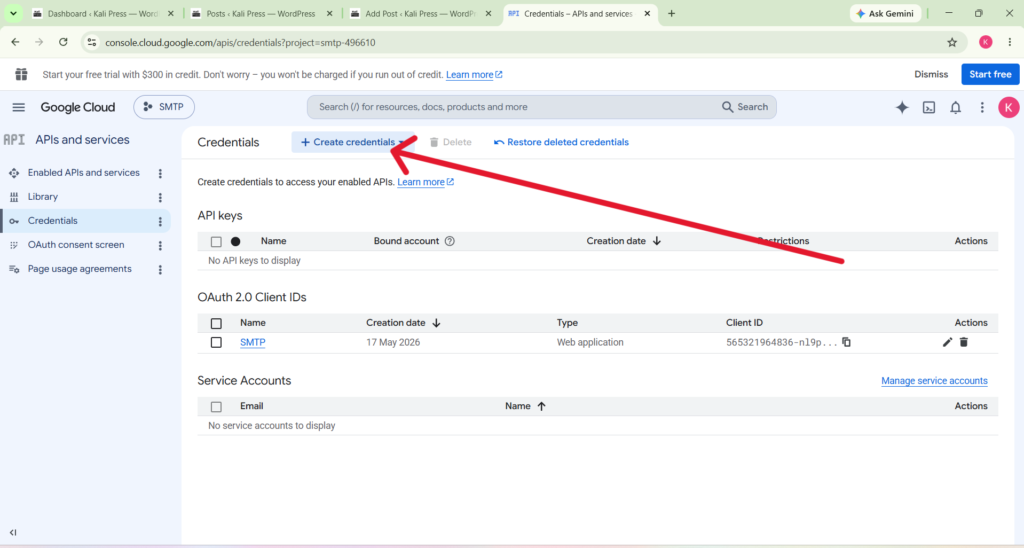This screenshot has width=1024, height=548.
Task: Open a new browser tab
Action: coord(671,13)
